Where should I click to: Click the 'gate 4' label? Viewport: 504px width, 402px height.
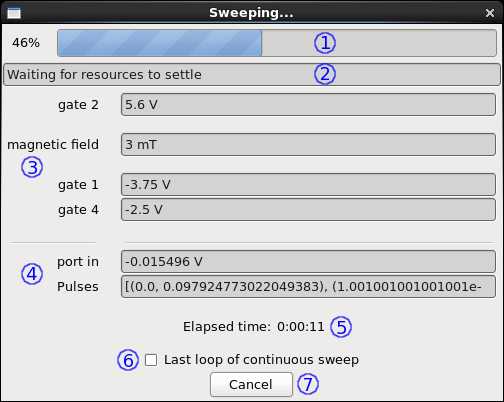point(78,210)
